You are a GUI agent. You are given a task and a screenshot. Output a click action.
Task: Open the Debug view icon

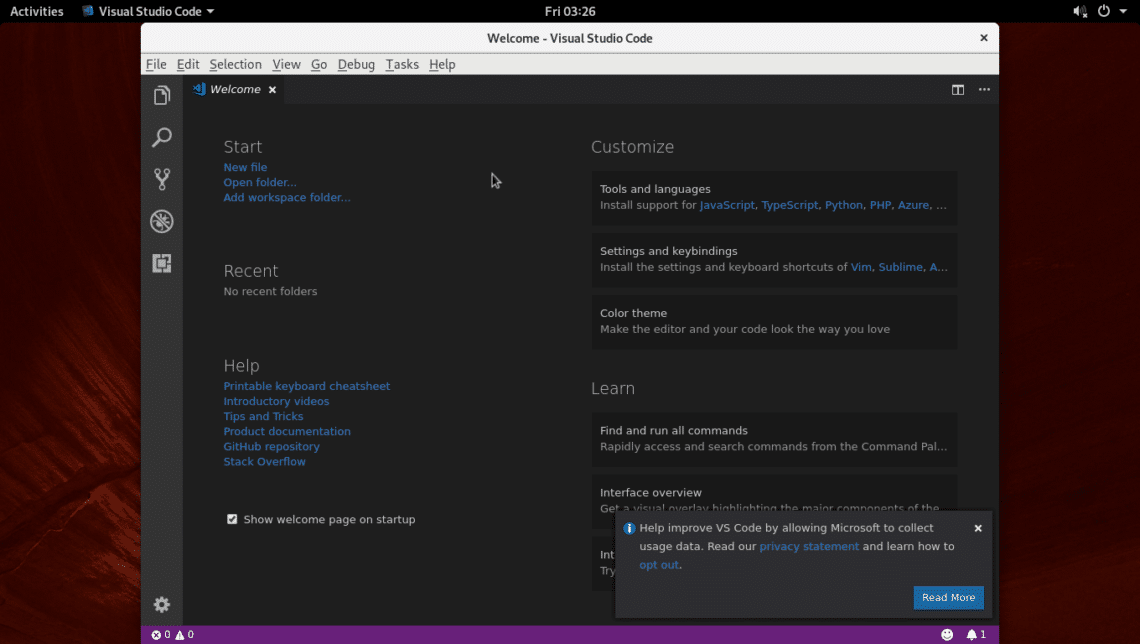pyautogui.click(x=162, y=221)
